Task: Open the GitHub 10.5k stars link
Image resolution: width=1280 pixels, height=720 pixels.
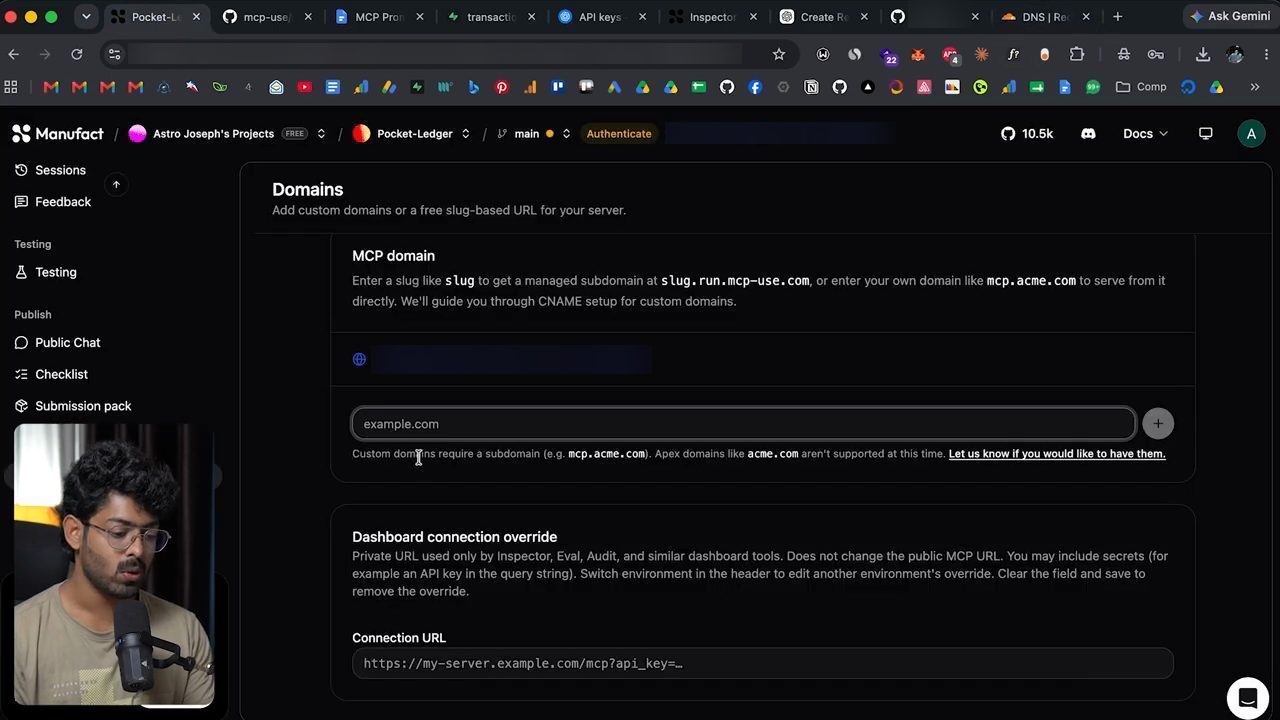Action: (1027, 133)
